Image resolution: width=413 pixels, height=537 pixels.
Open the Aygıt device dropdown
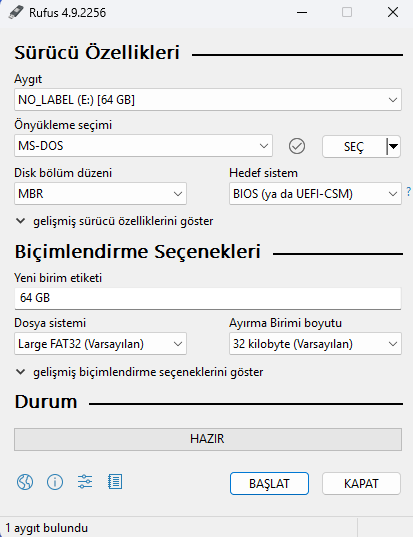(x=208, y=100)
